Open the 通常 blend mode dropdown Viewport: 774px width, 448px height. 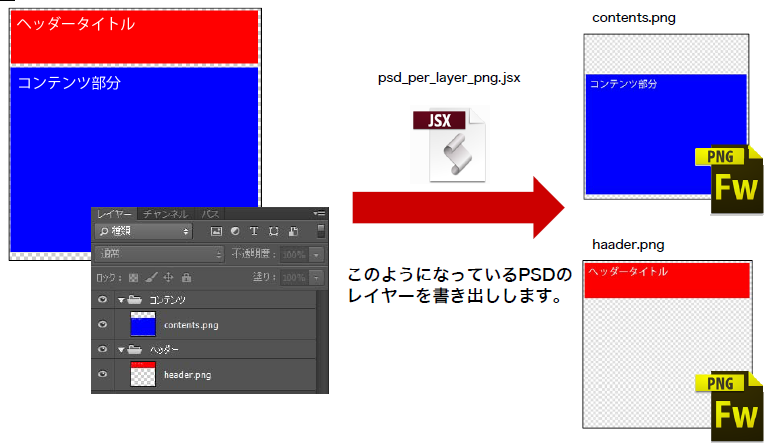coord(159,254)
